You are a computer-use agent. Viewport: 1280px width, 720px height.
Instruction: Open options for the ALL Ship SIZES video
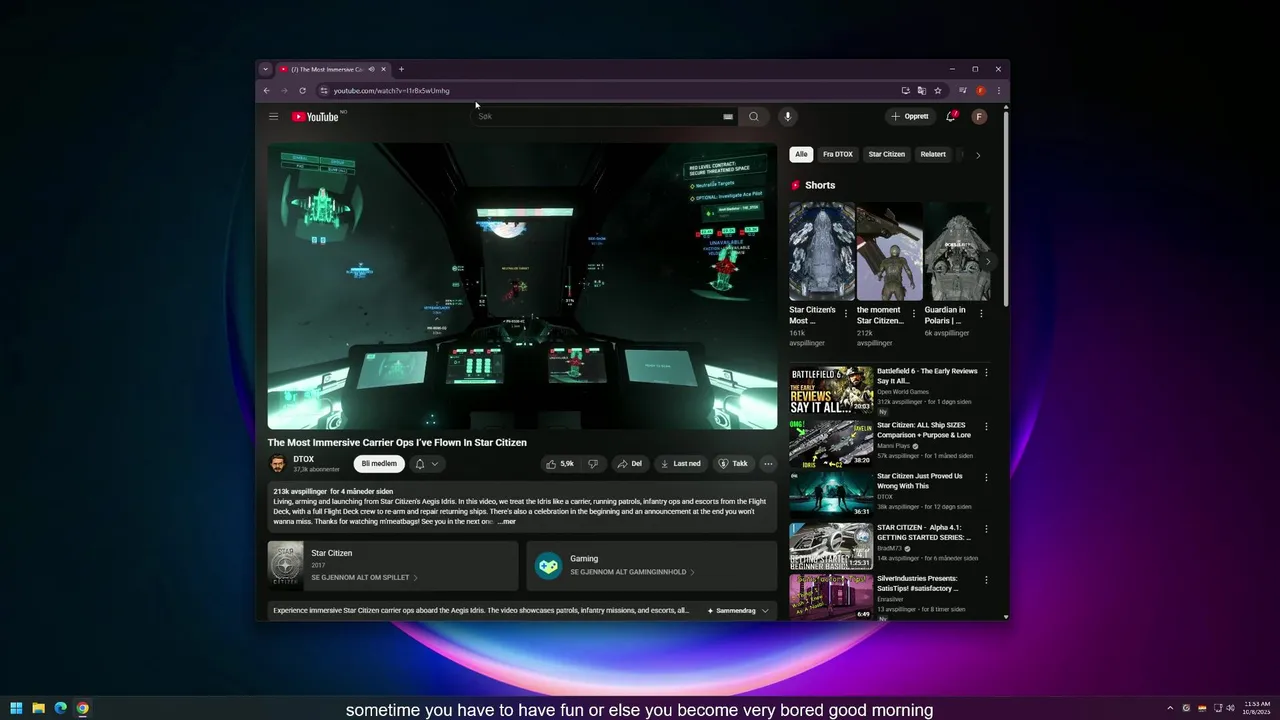(x=986, y=425)
